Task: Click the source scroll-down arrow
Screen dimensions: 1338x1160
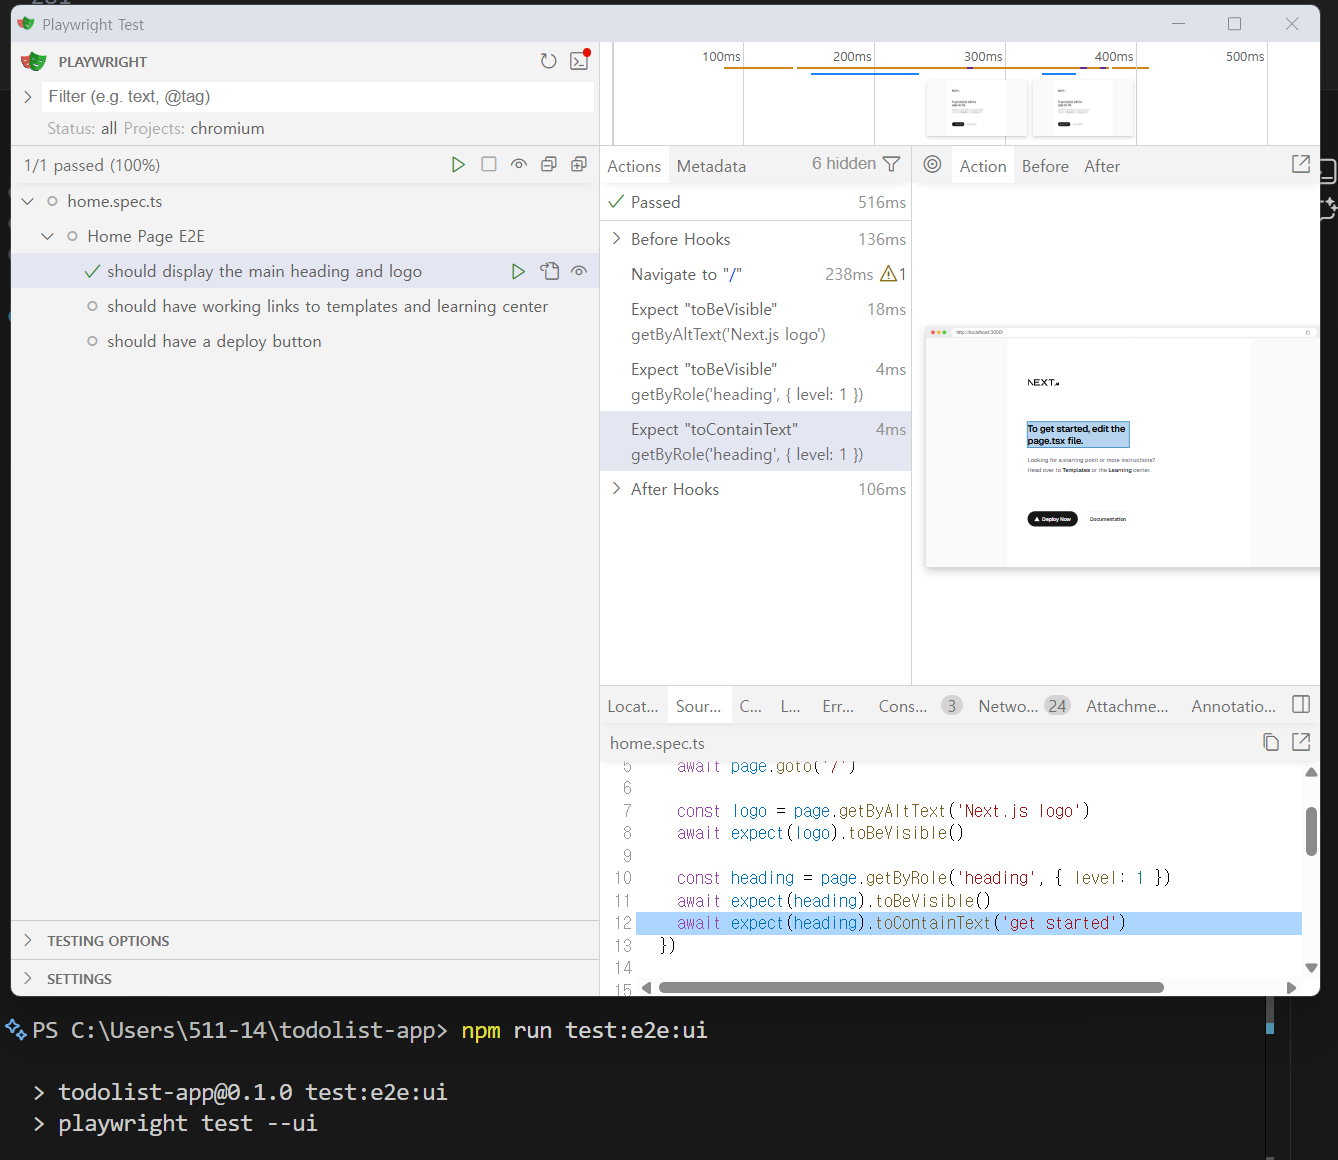Action: pos(1311,967)
